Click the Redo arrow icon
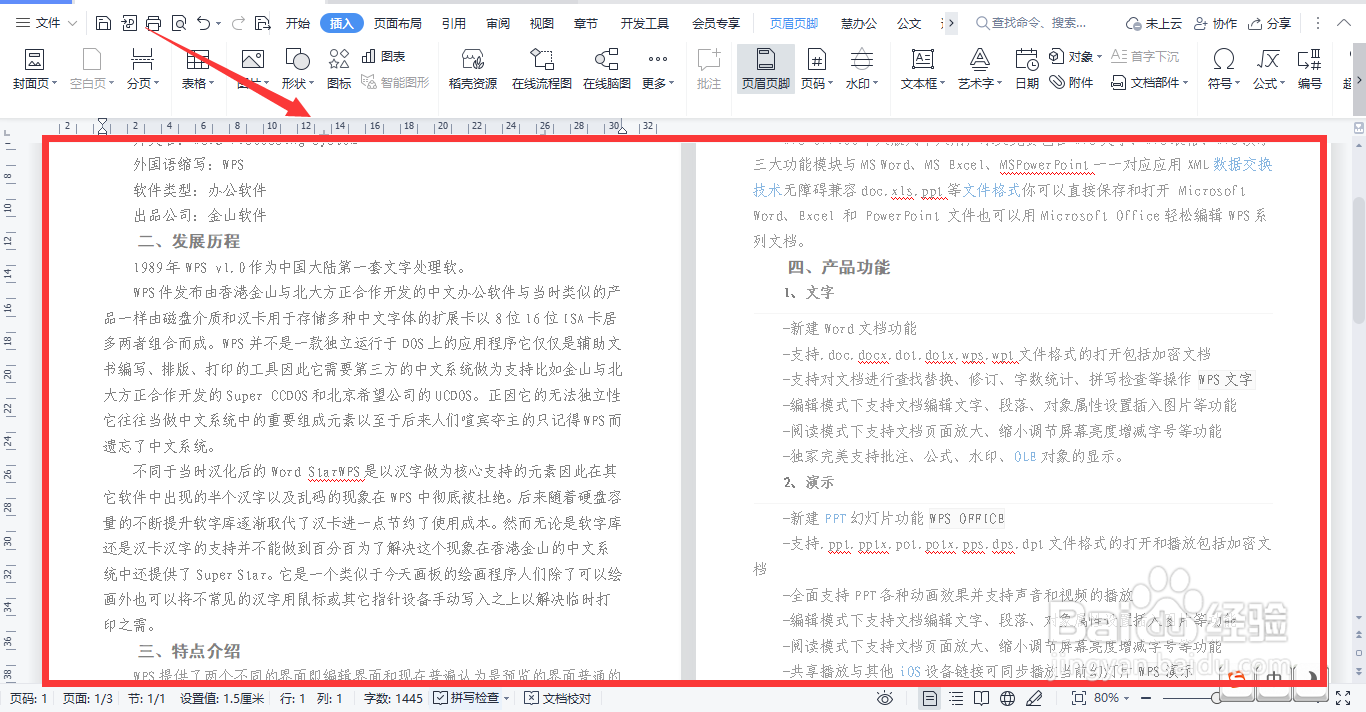Screen dimensions: 1366x712 click(238, 23)
